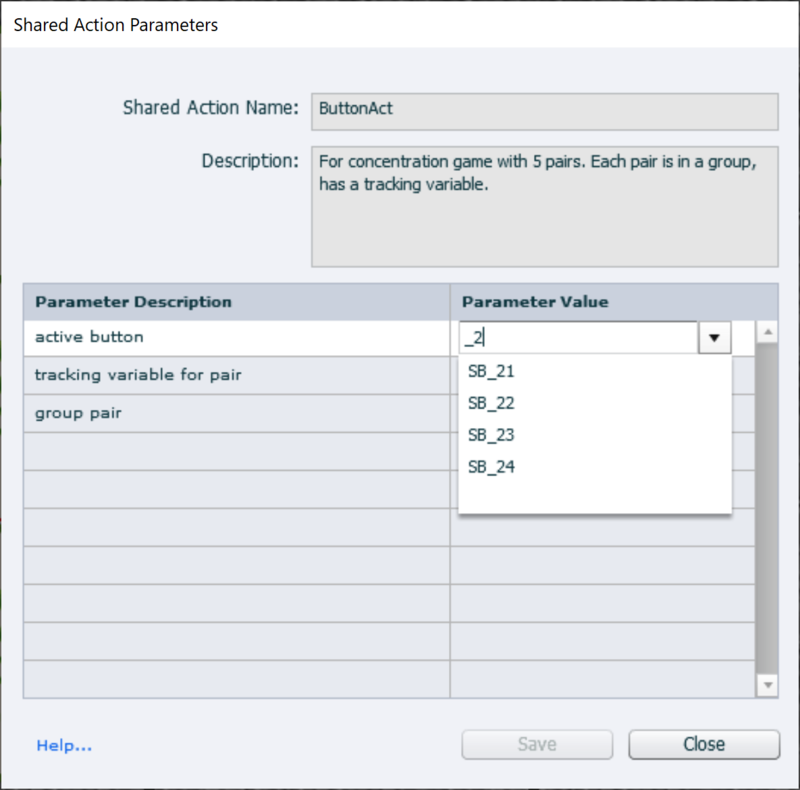Click the Shared Action Name field
This screenshot has height=790, width=800.
click(x=544, y=111)
